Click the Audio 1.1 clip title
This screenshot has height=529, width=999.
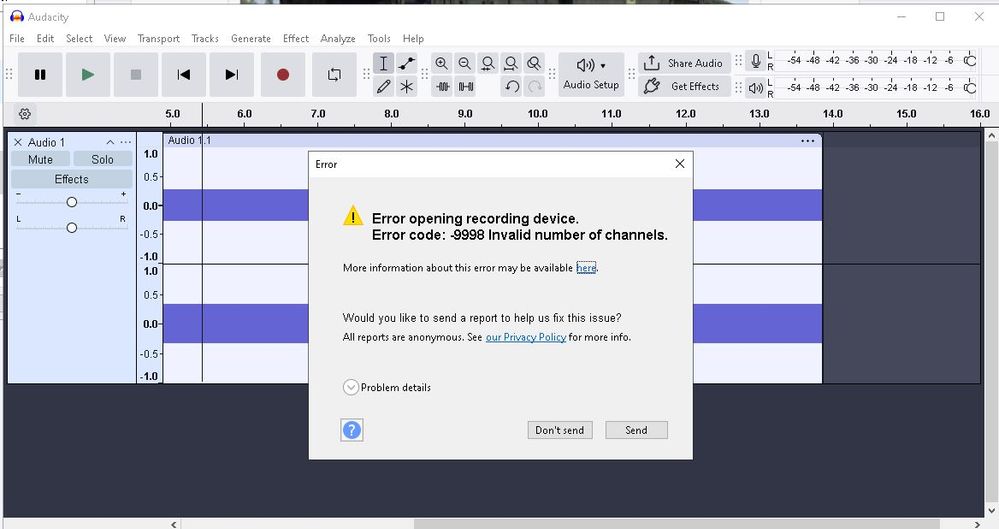(x=189, y=140)
